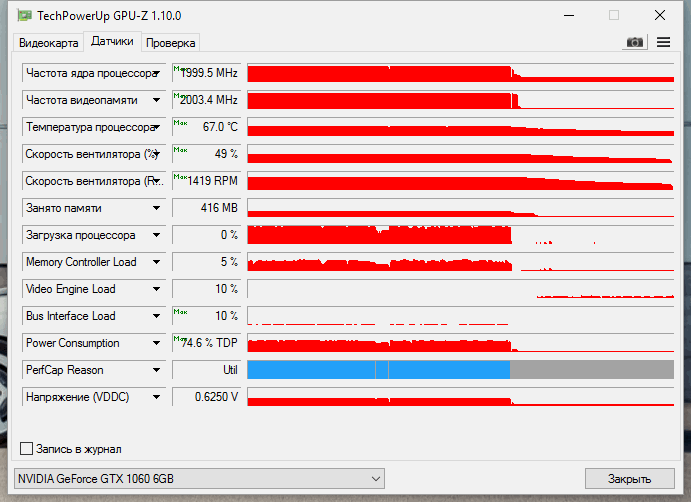Click the 5 % Memory Controller Load value
Screen dimensions: 691x502
click(x=206, y=262)
